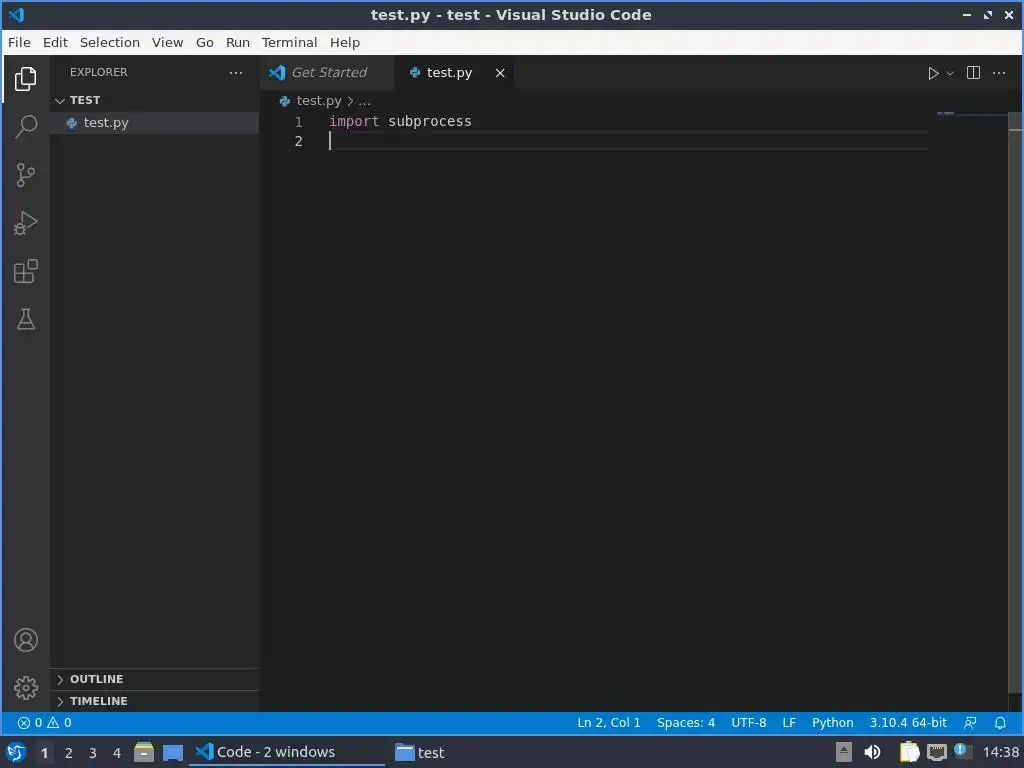Open the Search view icon
Viewport: 1024px width, 768px height.
(25, 127)
